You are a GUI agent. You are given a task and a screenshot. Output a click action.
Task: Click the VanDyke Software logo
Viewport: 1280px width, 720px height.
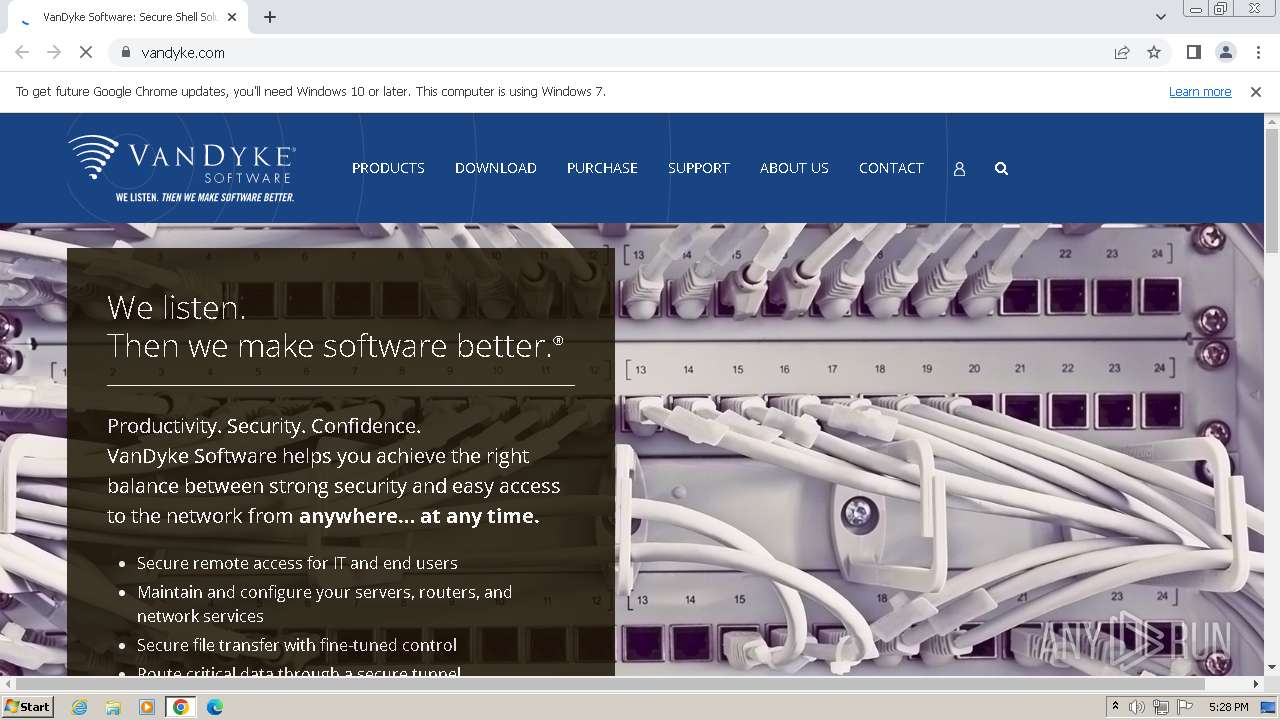[182, 168]
